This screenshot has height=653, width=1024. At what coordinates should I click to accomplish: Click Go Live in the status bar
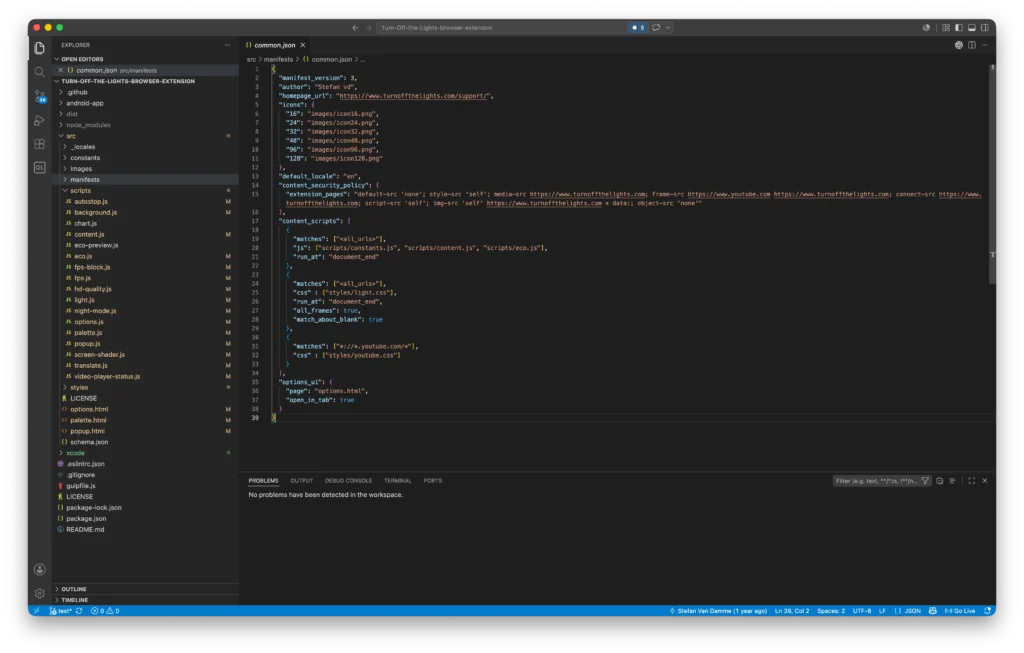point(960,611)
